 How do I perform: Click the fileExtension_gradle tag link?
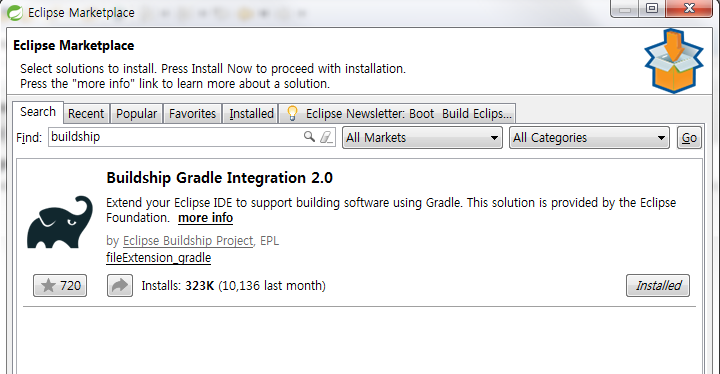point(158,257)
